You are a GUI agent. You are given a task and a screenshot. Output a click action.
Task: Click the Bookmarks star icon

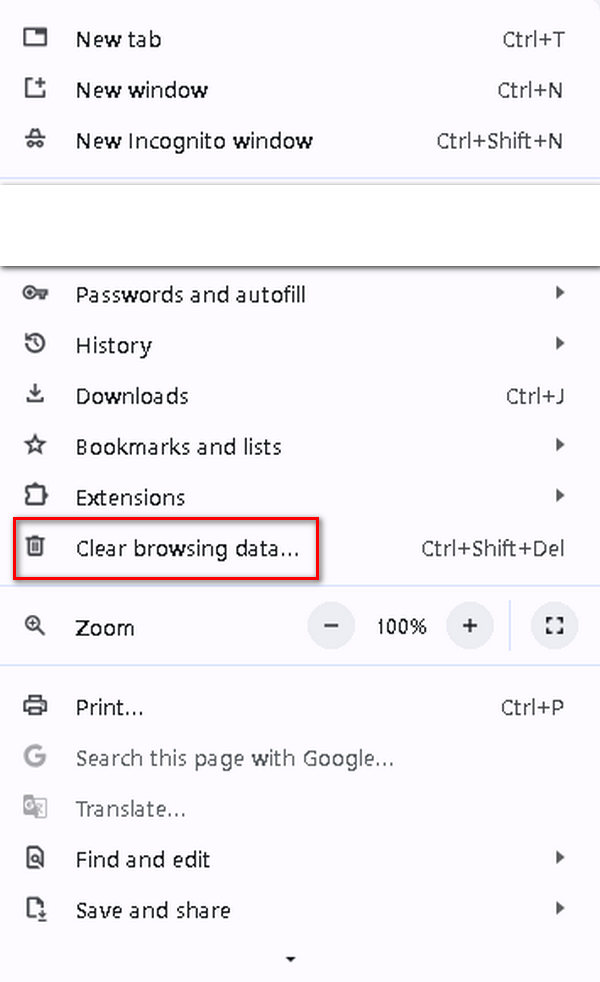click(x=35, y=446)
